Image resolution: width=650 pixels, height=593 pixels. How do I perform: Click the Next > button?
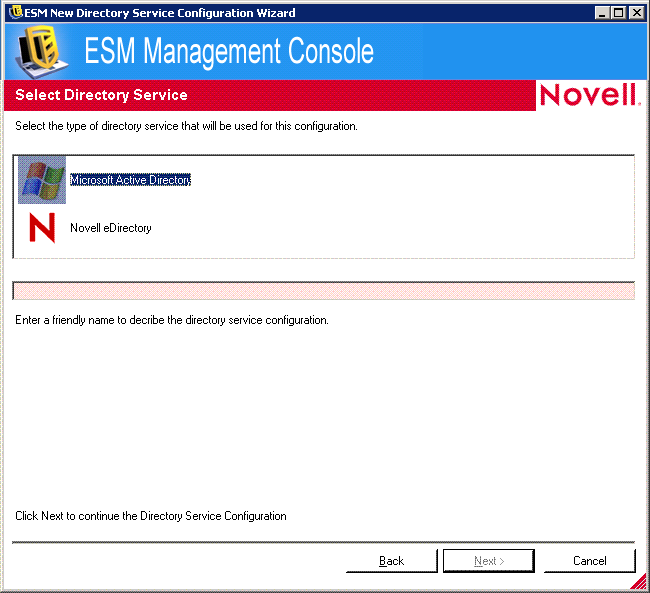tap(489, 561)
